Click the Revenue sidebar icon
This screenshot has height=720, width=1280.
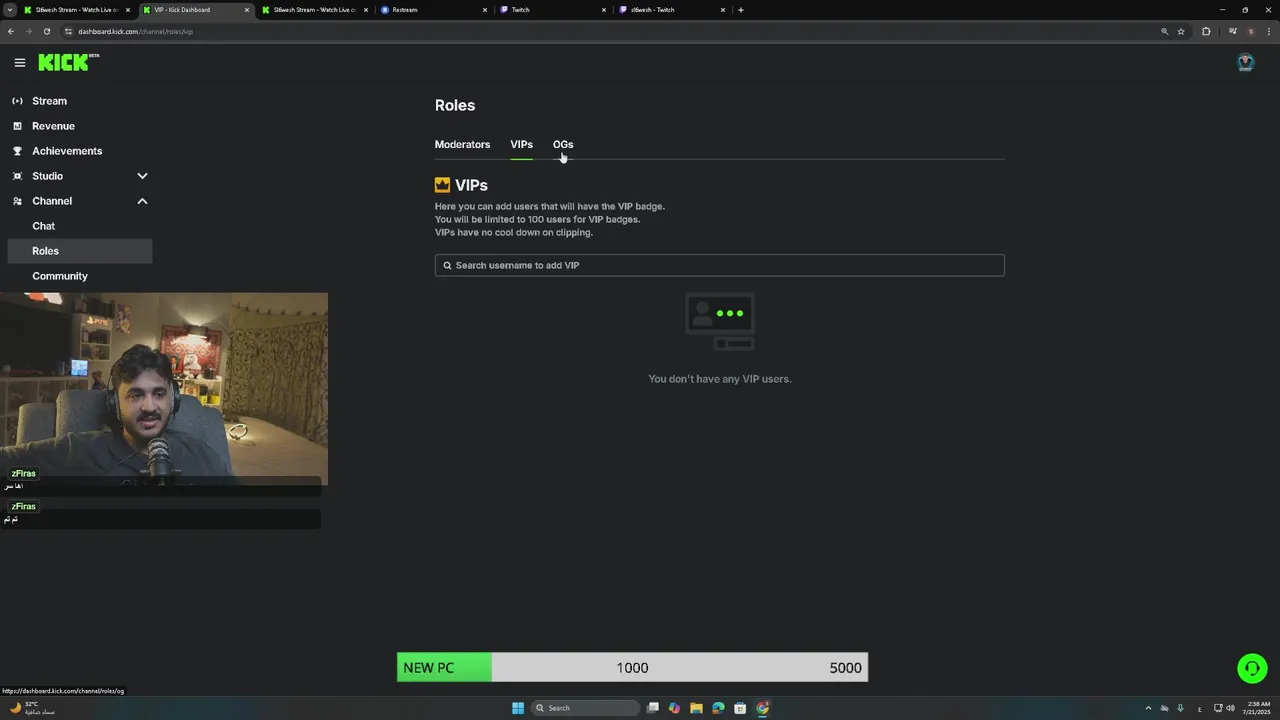(17, 126)
